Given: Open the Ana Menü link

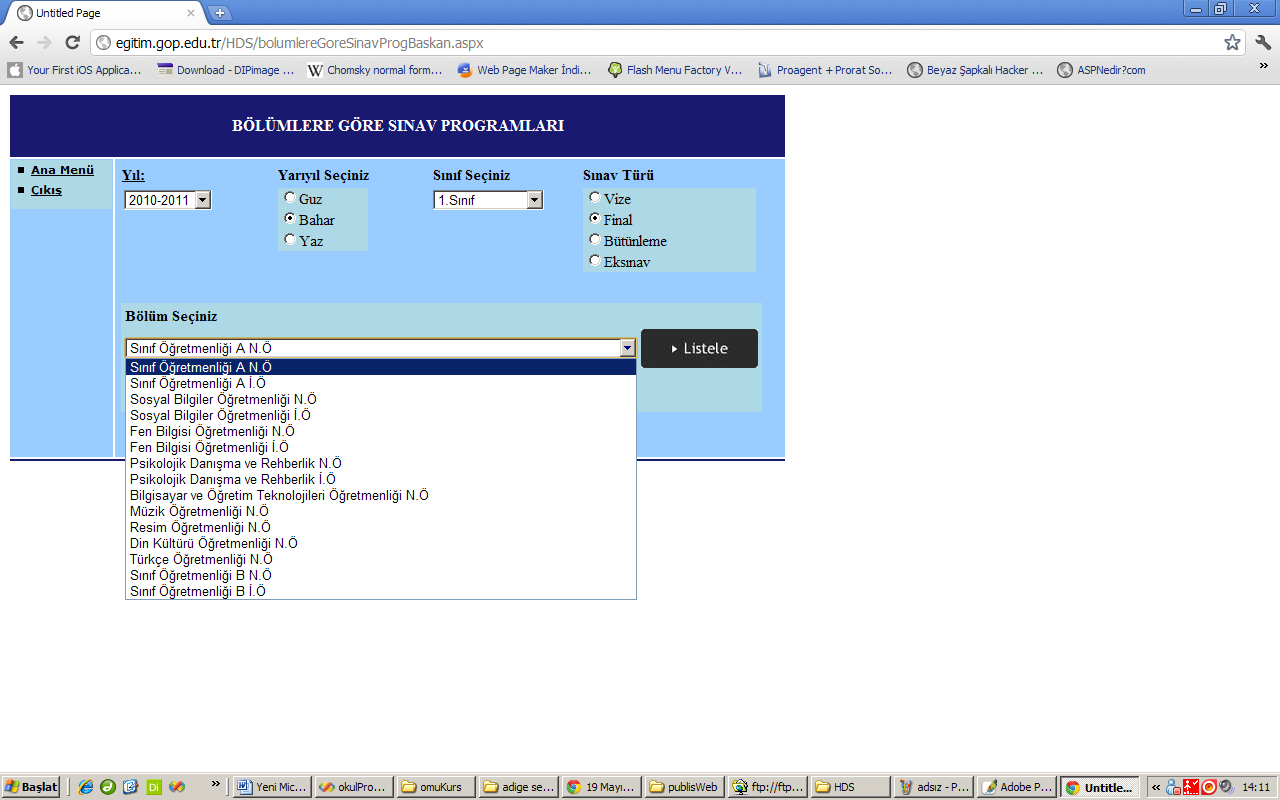Looking at the screenshot, I should point(62,170).
